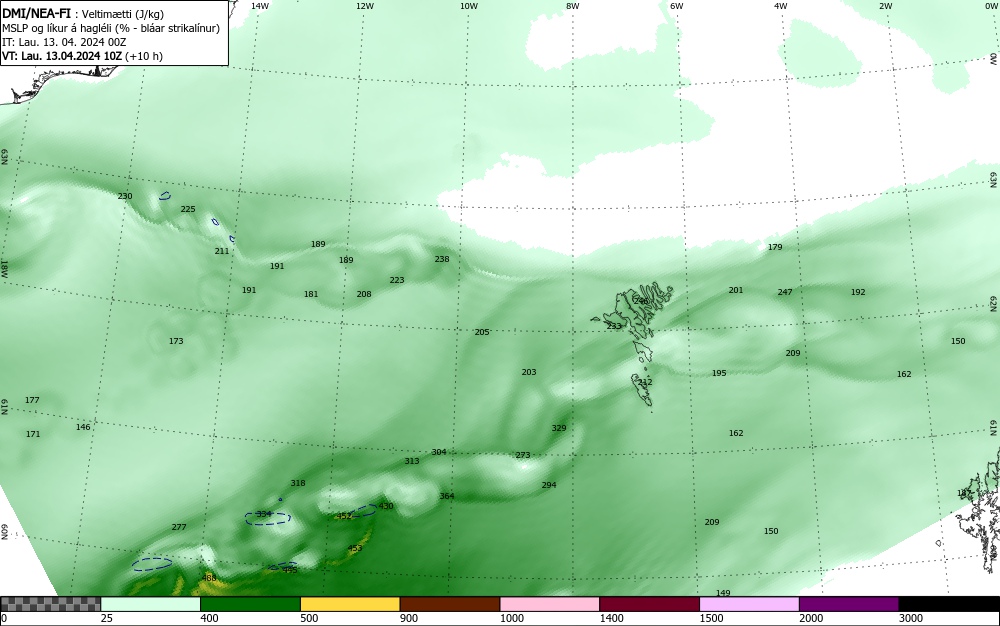Viewport: 1000px width, 626px height.
Task: Click the 10W longitude label
Action: point(469,6)
